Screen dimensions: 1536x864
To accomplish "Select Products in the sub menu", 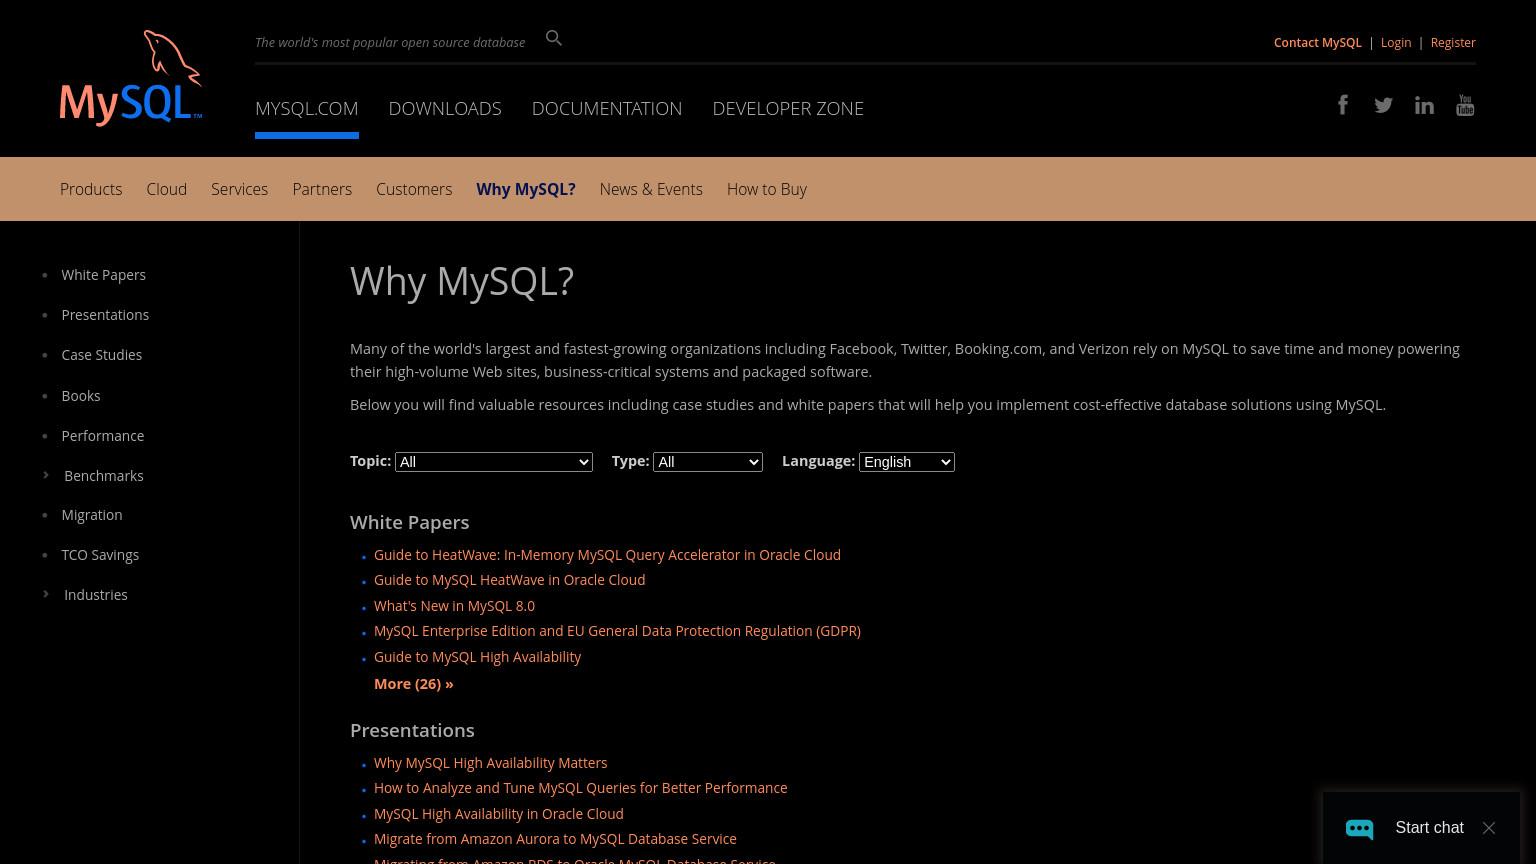I will [91, 189].
